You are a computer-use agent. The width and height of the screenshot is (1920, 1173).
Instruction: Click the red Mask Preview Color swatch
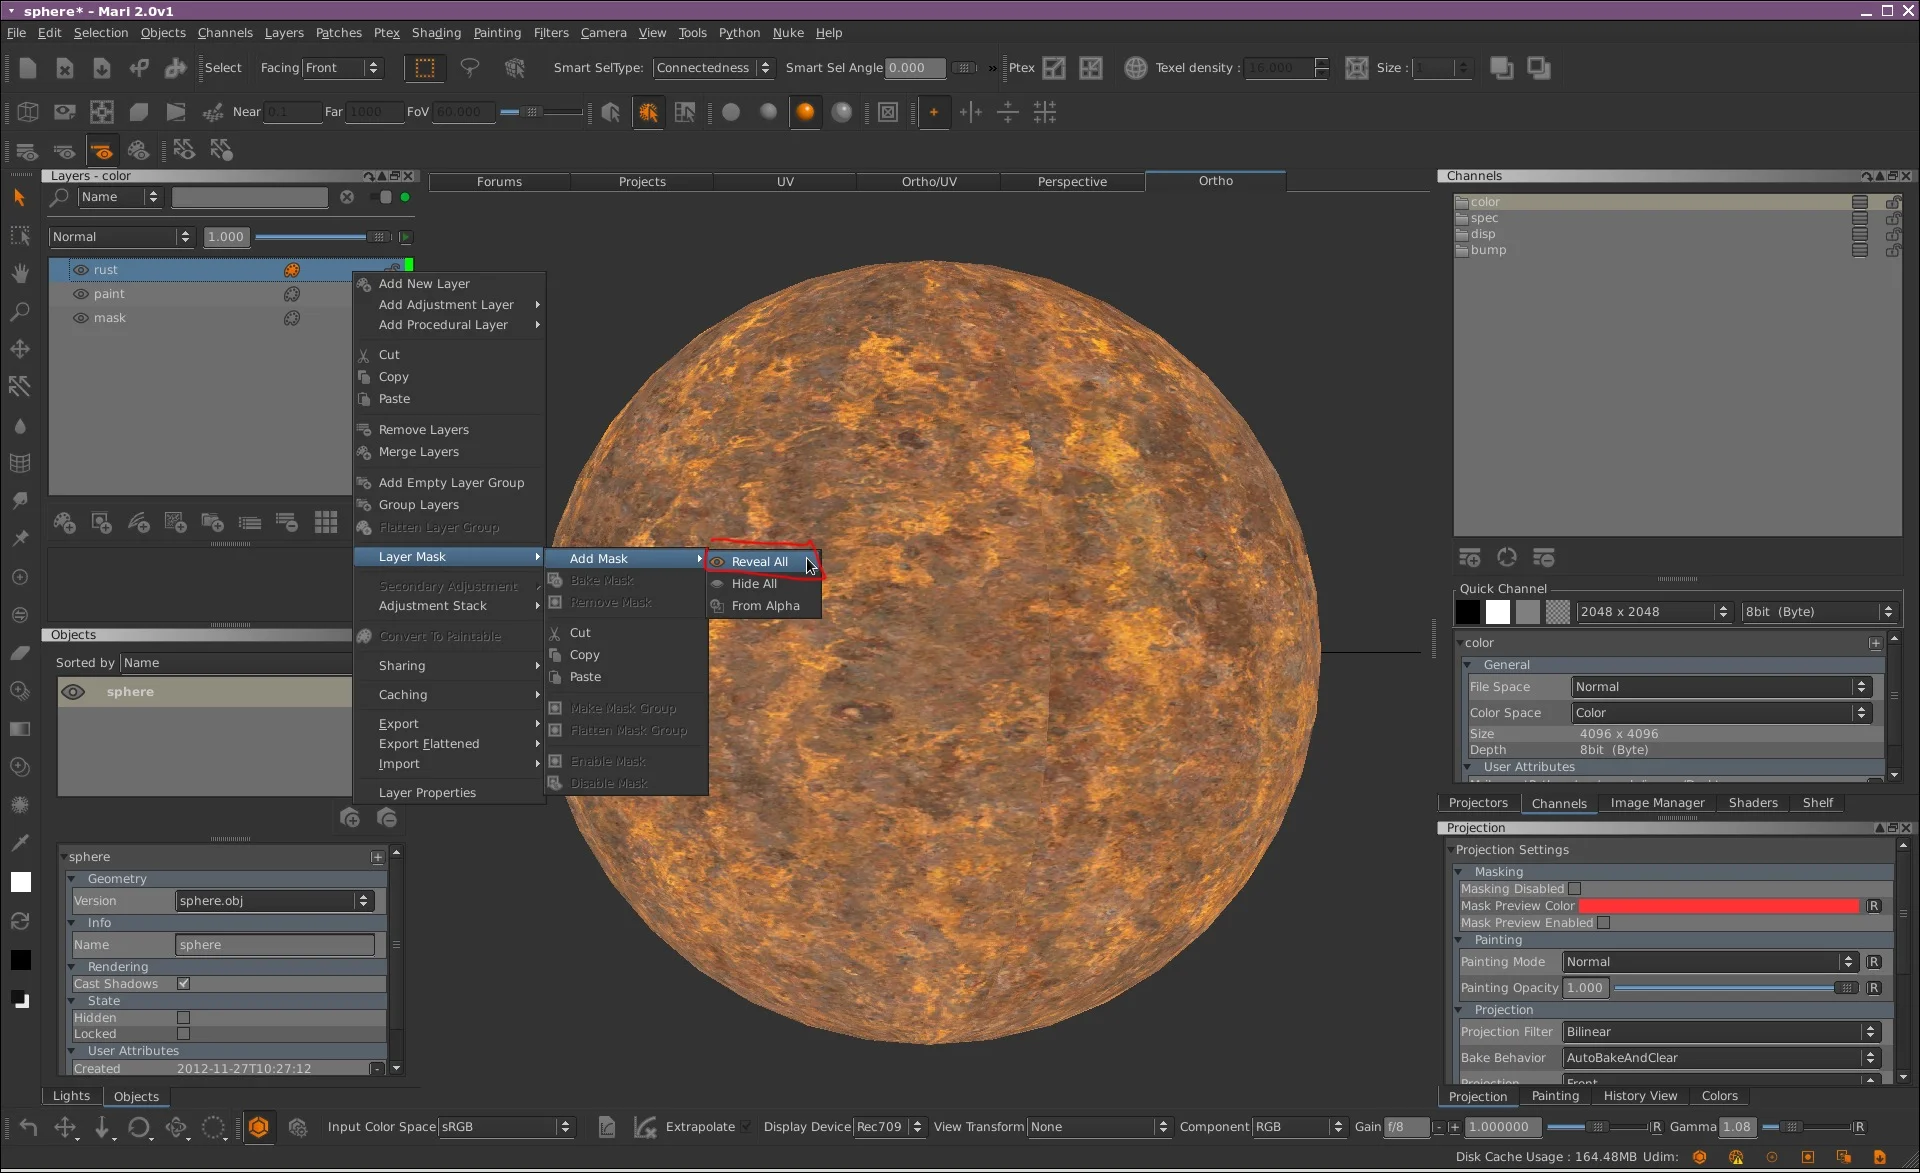coord(1718,906)
